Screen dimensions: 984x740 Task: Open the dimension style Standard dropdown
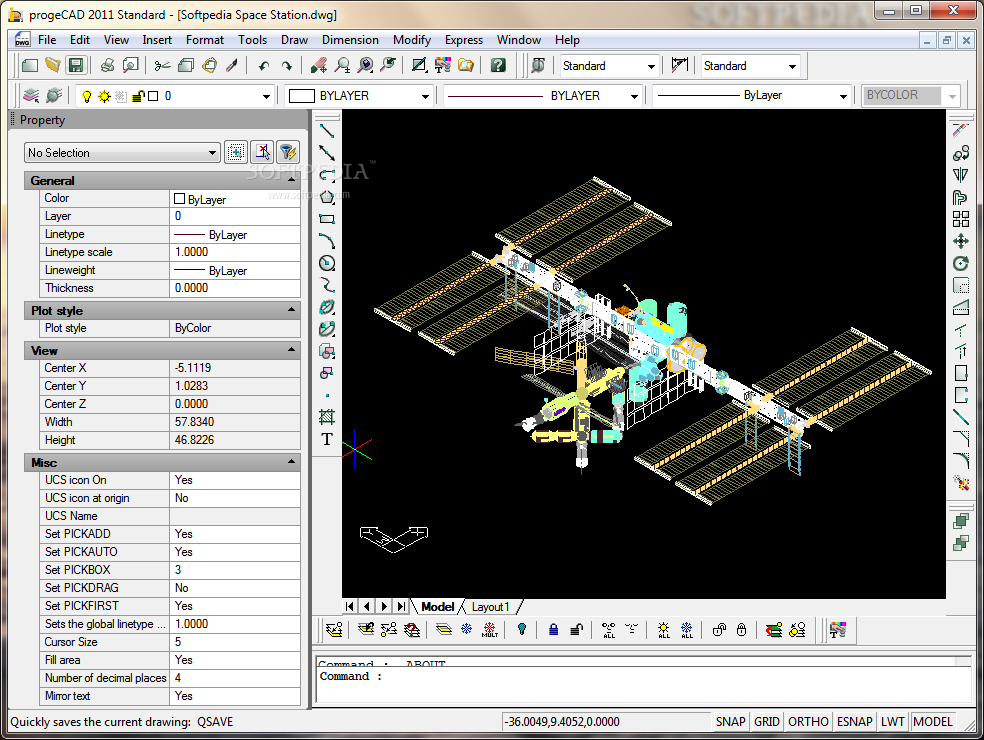coord(792,66)
